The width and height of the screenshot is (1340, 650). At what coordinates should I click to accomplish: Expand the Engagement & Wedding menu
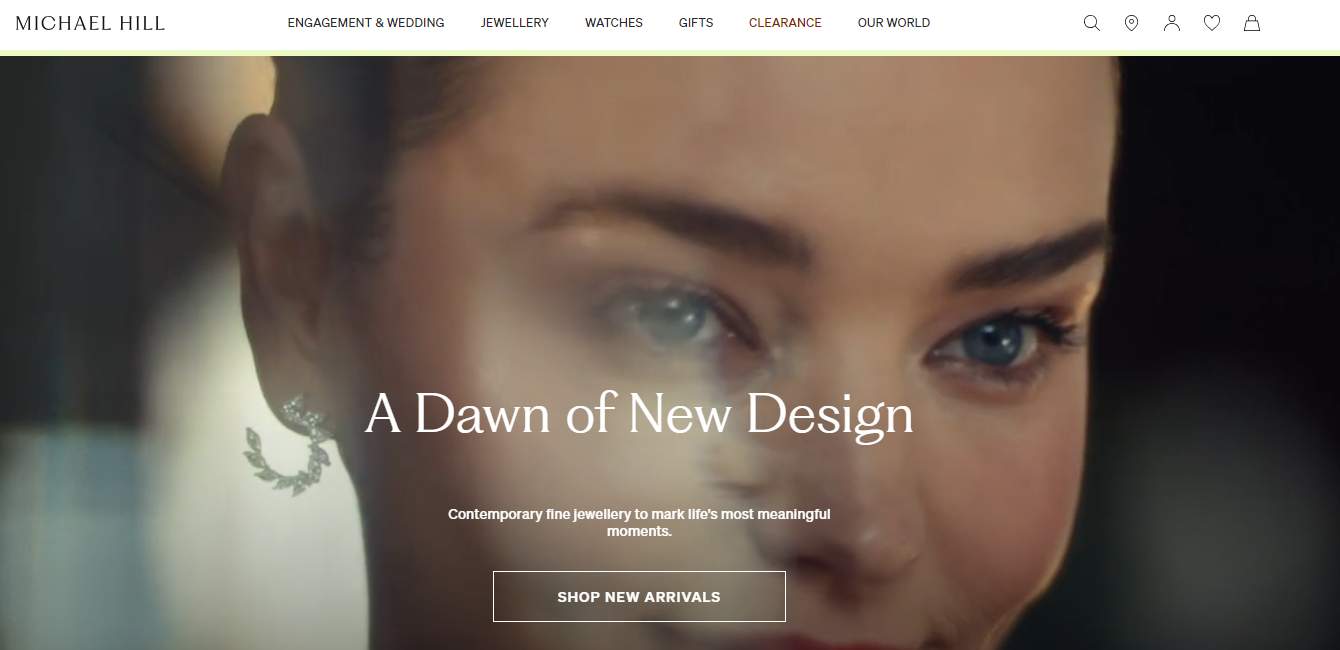pos(366,22)
